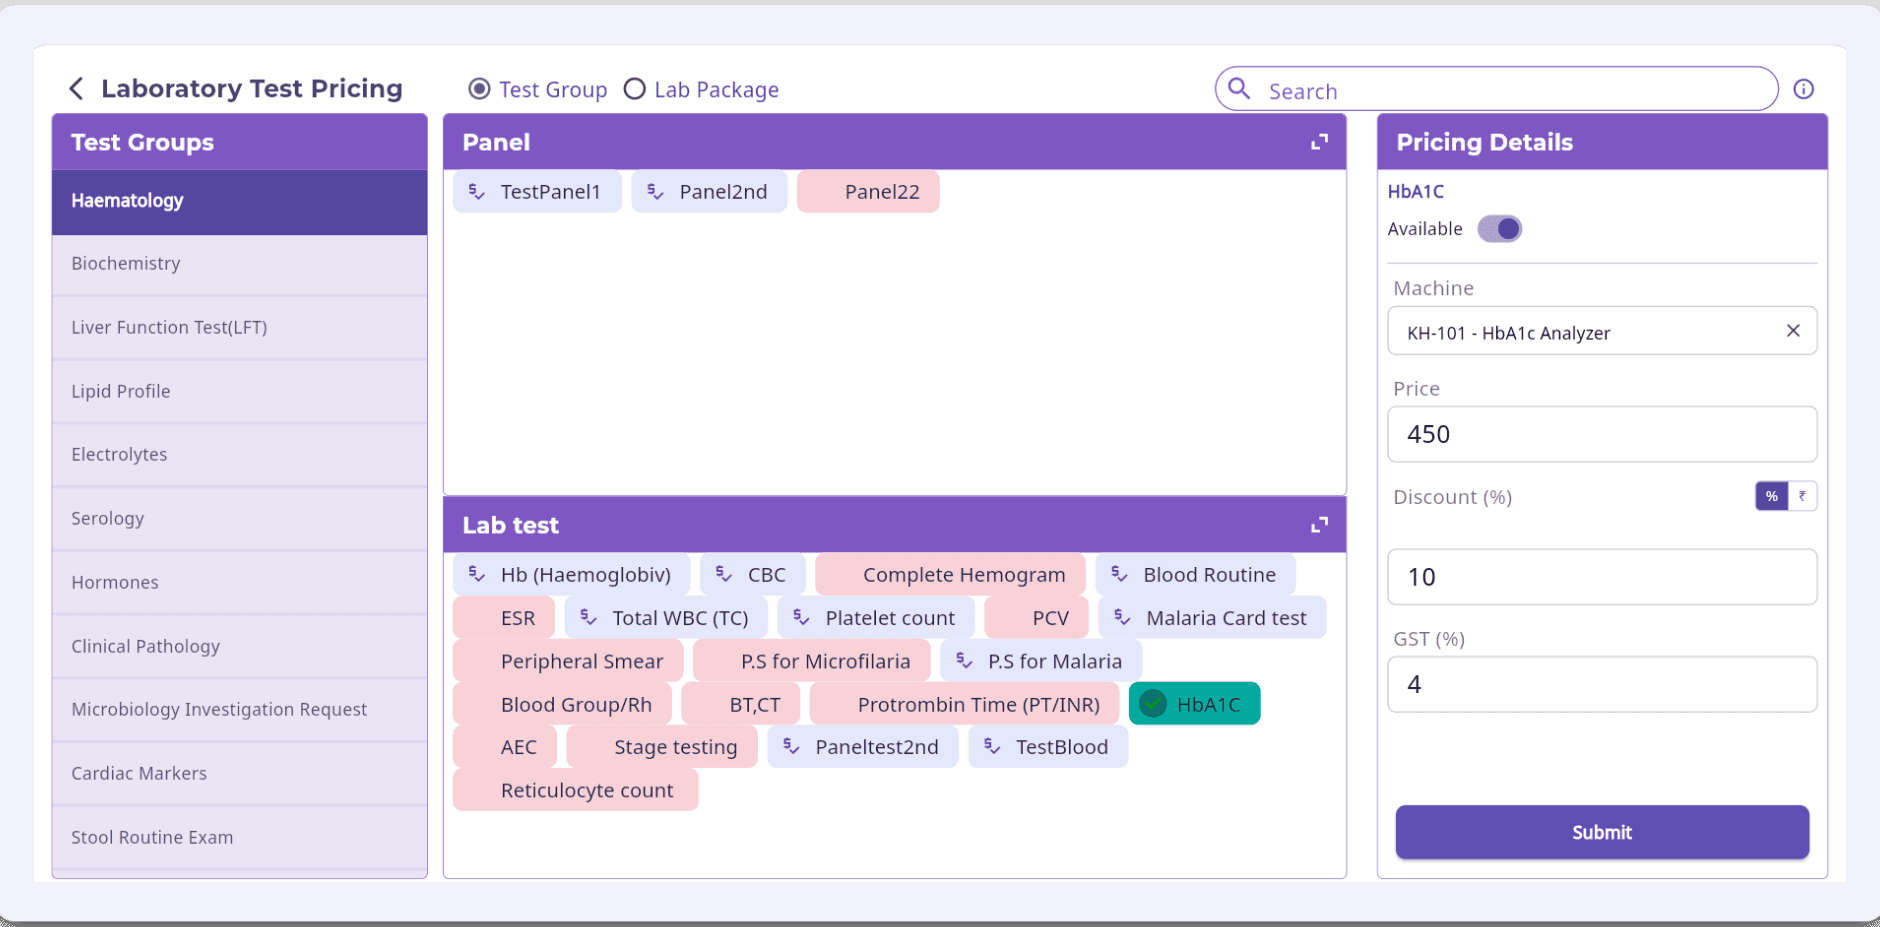Expand the Lab test section with the expand icon
This screenshot has height=927, width=1880.
(x=1319, y=525)
